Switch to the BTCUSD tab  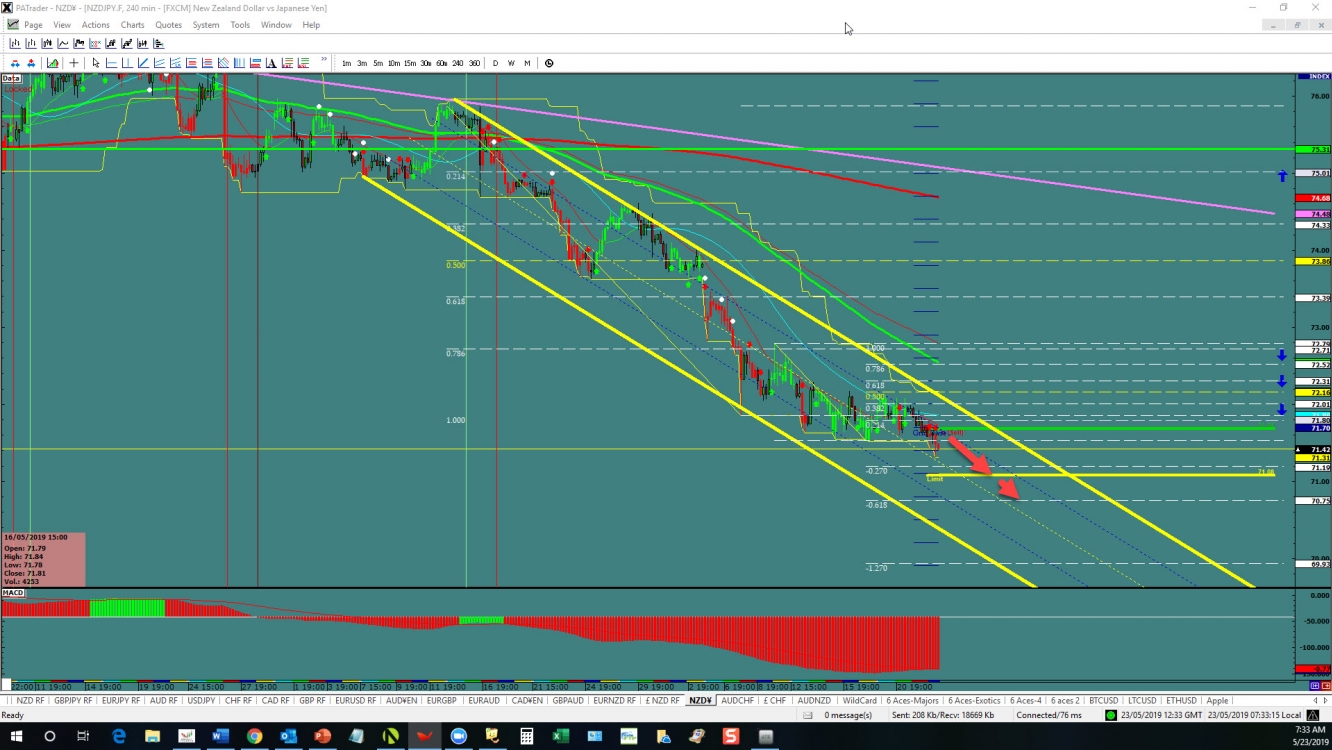[x=1104, y=701]
